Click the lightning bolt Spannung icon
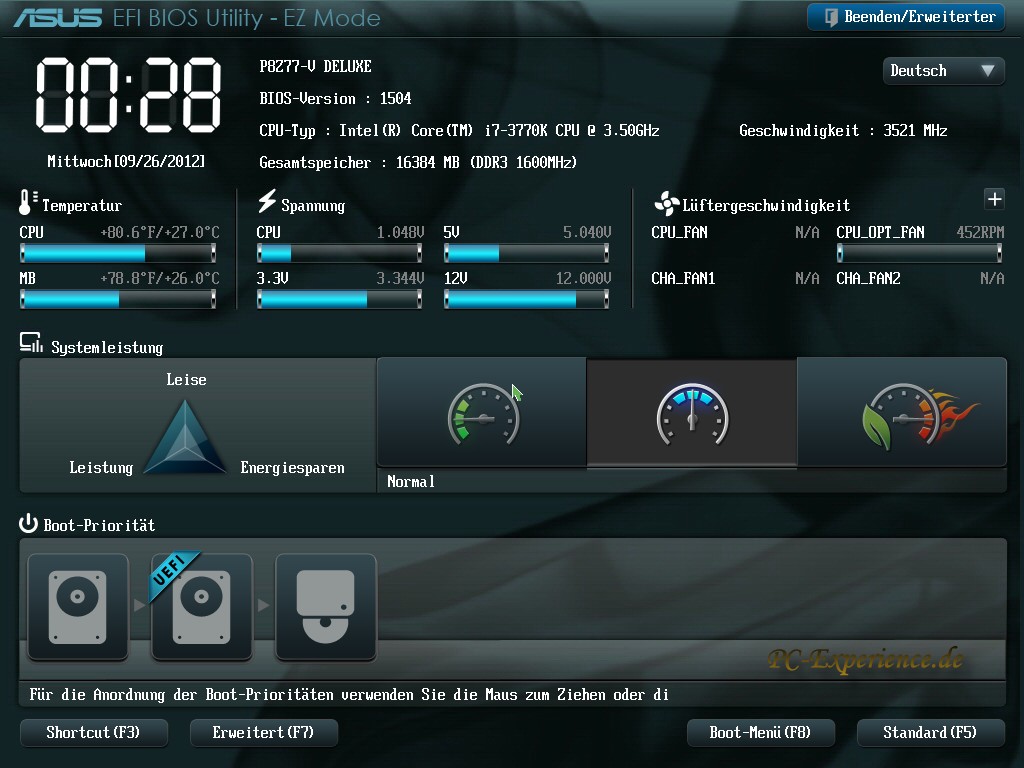 pyautogui.click(x=267, y=202)
